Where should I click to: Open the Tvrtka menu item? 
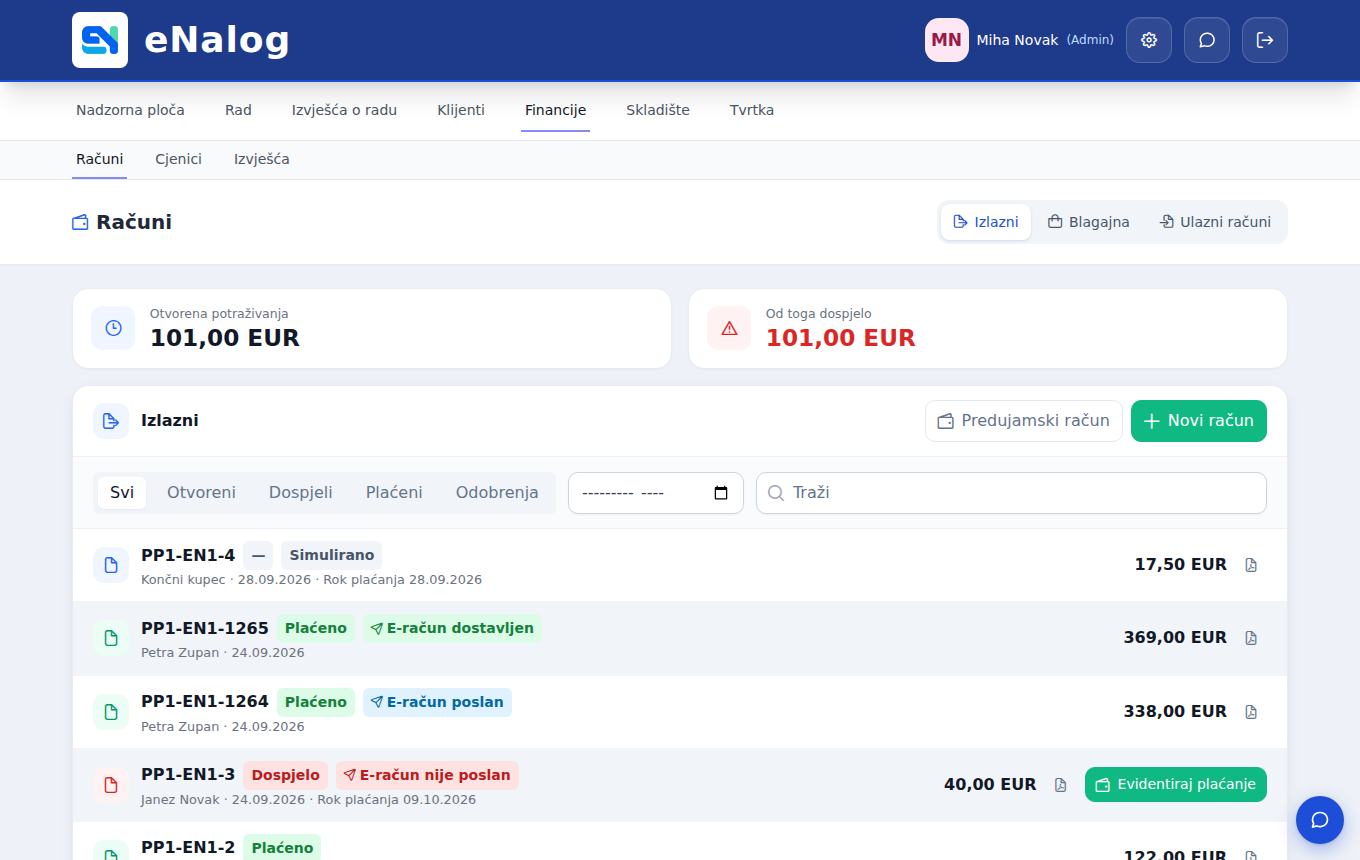coord(752,110)
